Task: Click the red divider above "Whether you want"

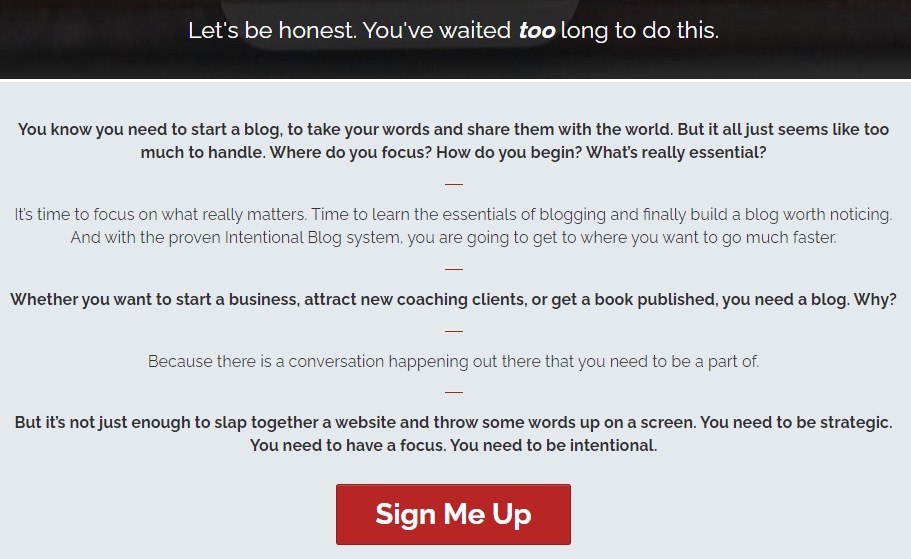Action: (x=454, y=269)
